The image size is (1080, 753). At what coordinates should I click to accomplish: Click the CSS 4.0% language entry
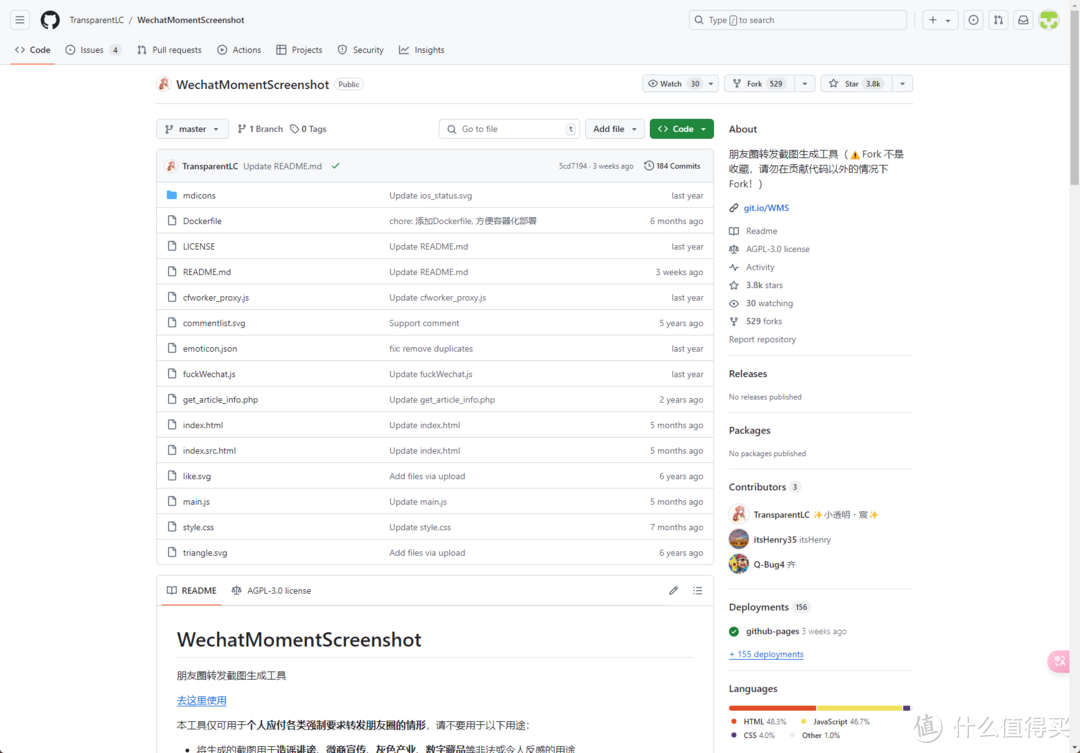(x=752, y=735)
